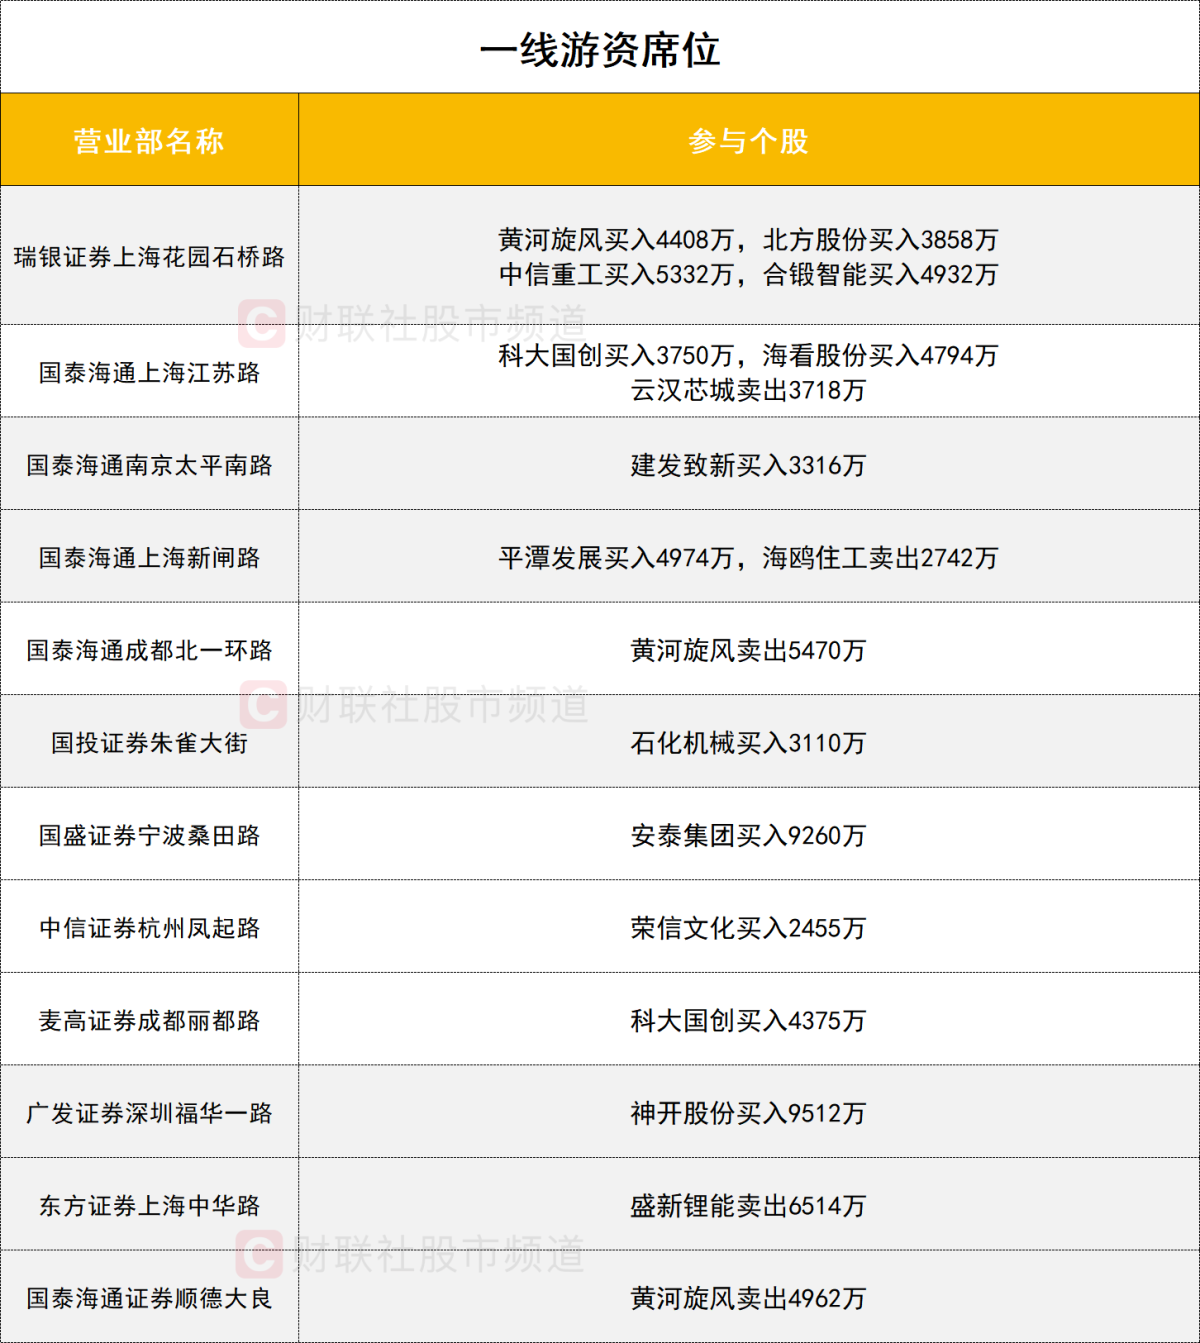Click the 瑞银证券上海花园石桥路 cell
Image resolution: width=1200 pixels, height=1343 pixels.
(x=149, y=257)
